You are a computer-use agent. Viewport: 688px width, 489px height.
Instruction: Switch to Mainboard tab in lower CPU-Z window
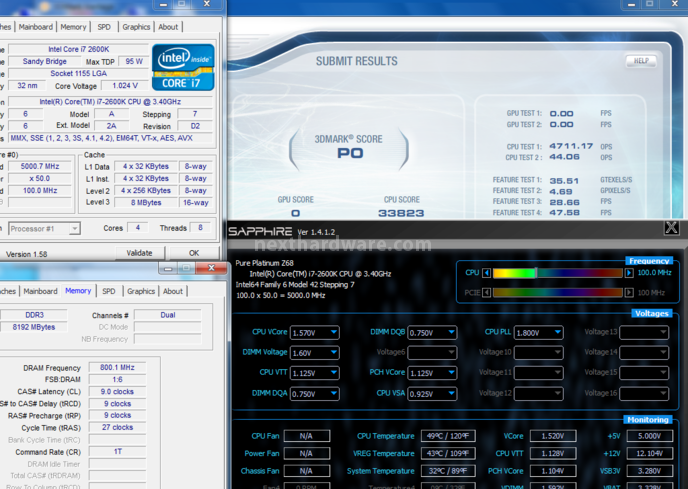[x=40, y=291]
